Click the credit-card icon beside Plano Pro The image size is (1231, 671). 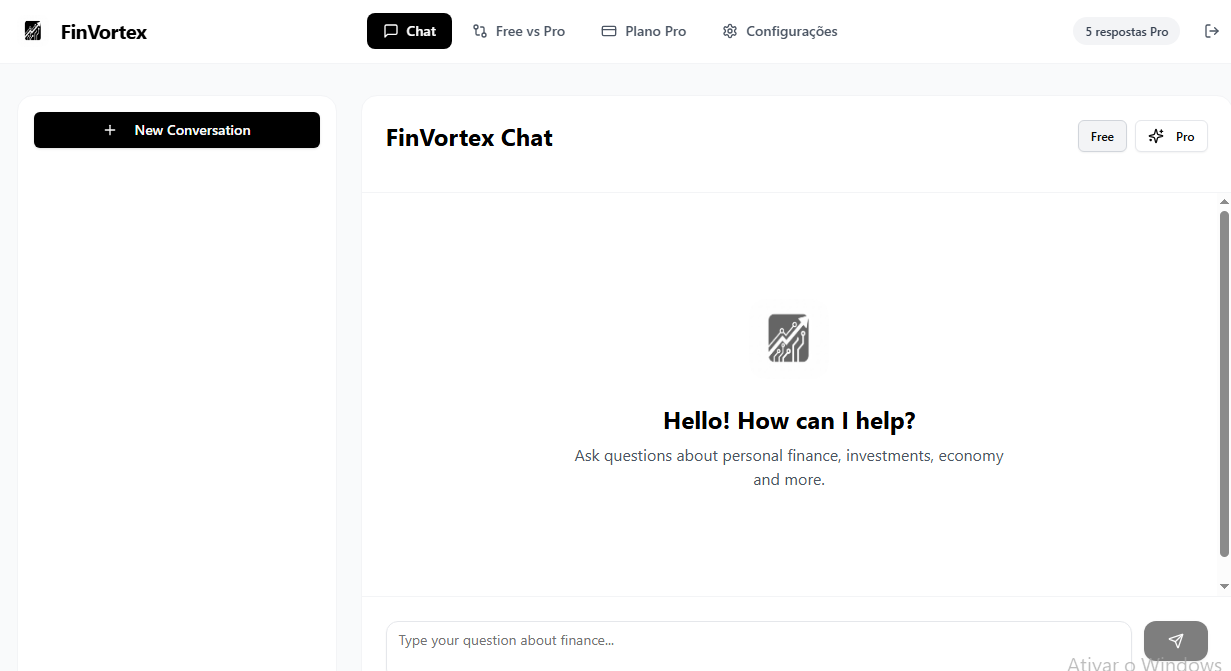coord(607,31)
